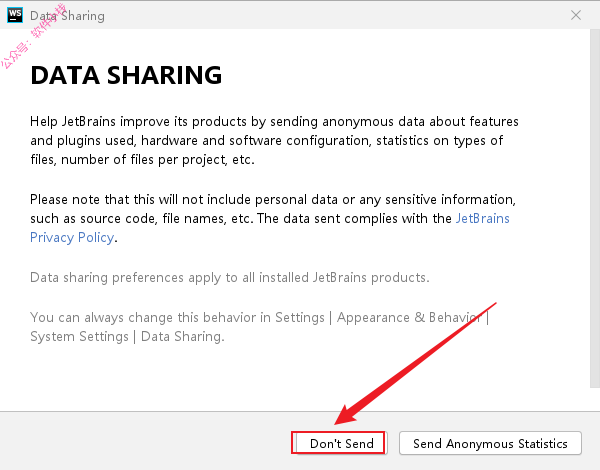Click the 'Help JetBrains improve its products' paragraph

pyautogui.click(x=274, y=140)
